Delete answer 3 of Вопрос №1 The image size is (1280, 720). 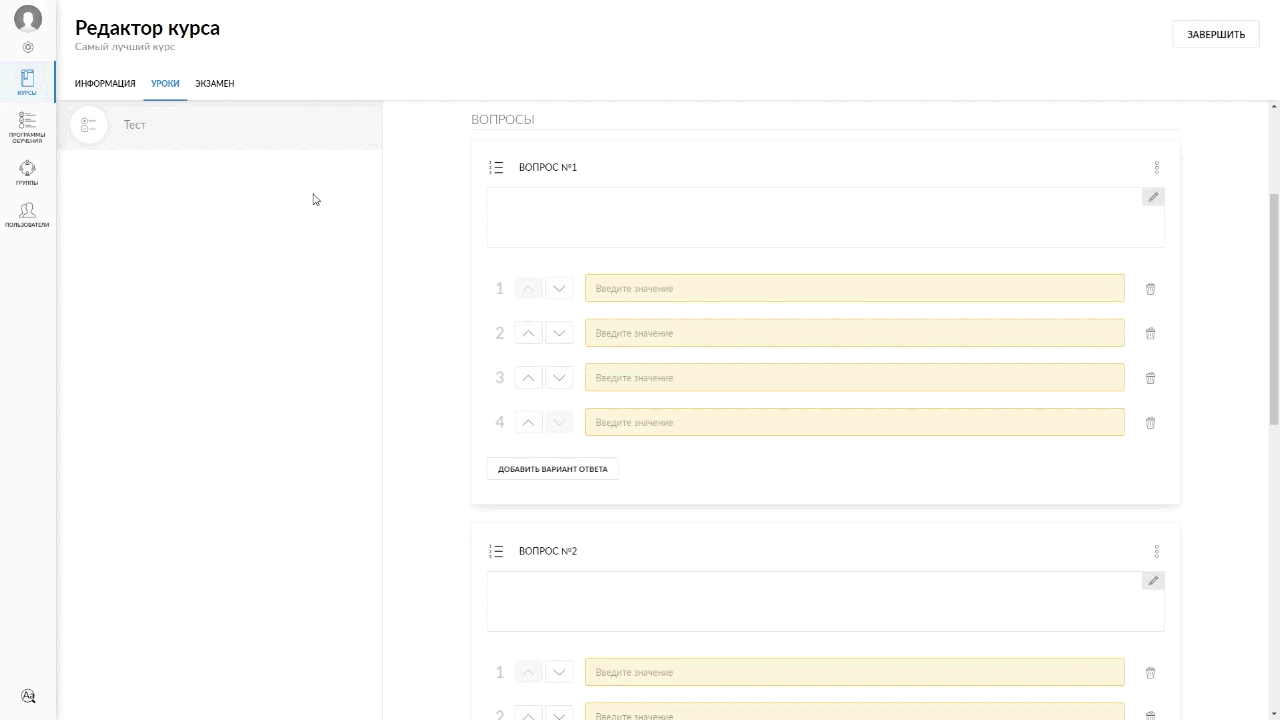(x=1150, y=378)
